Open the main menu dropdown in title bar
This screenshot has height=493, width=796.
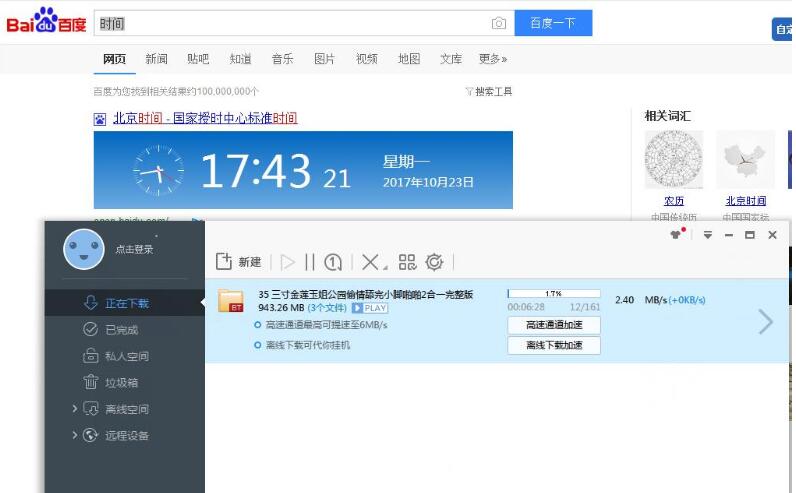tap(708, 235)
